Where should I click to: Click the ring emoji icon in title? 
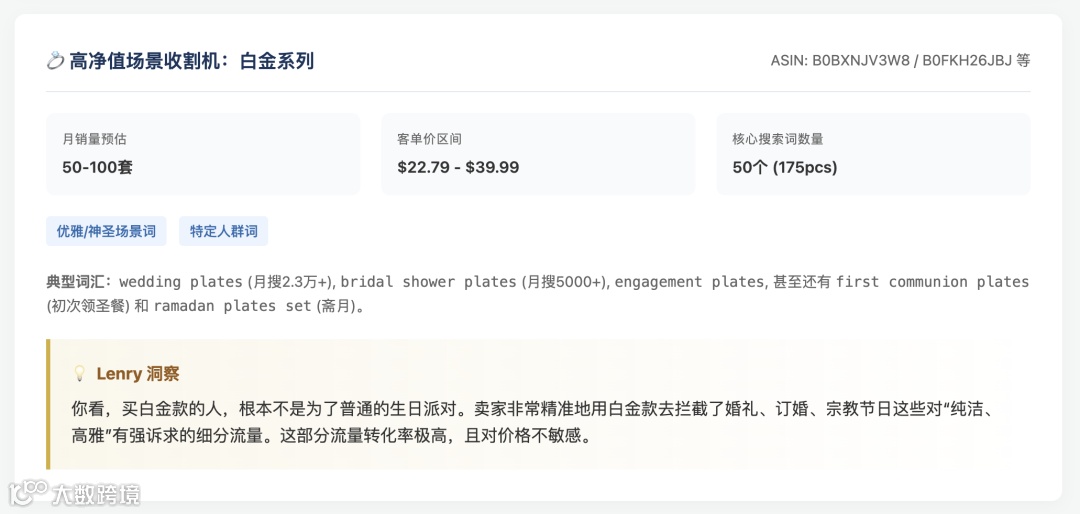coord(55,61)
